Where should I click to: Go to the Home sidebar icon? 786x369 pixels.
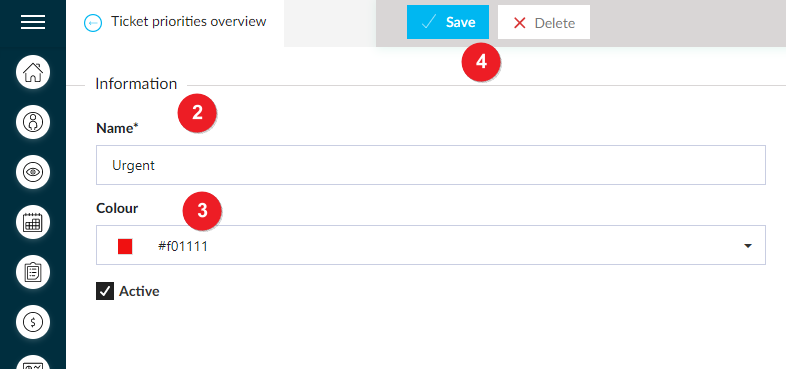(x=33, y=72)
